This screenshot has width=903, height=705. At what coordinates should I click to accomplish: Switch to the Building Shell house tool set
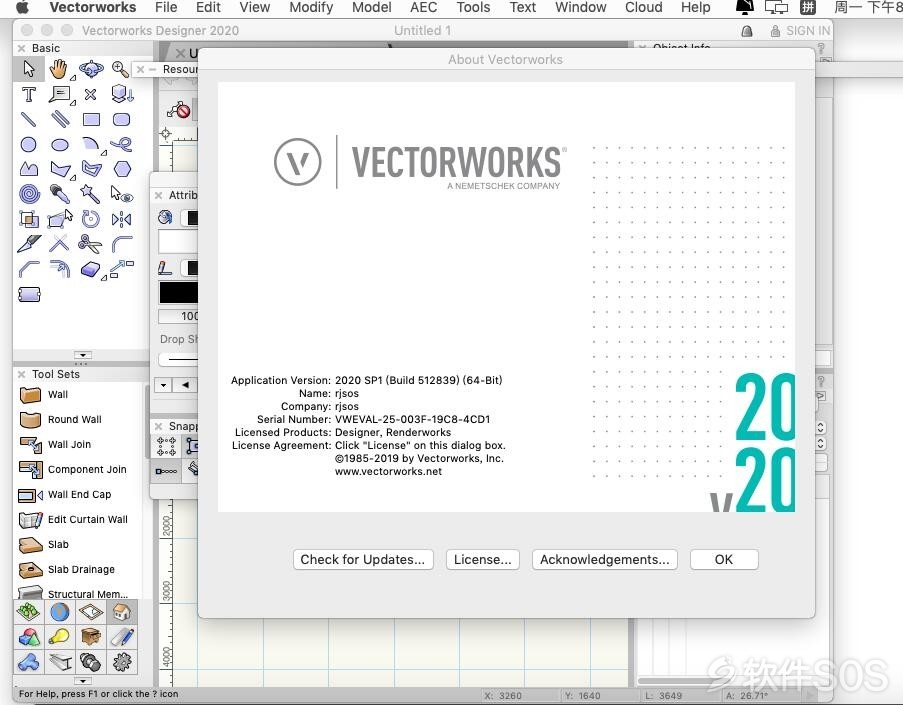click(x=122, y=612)
